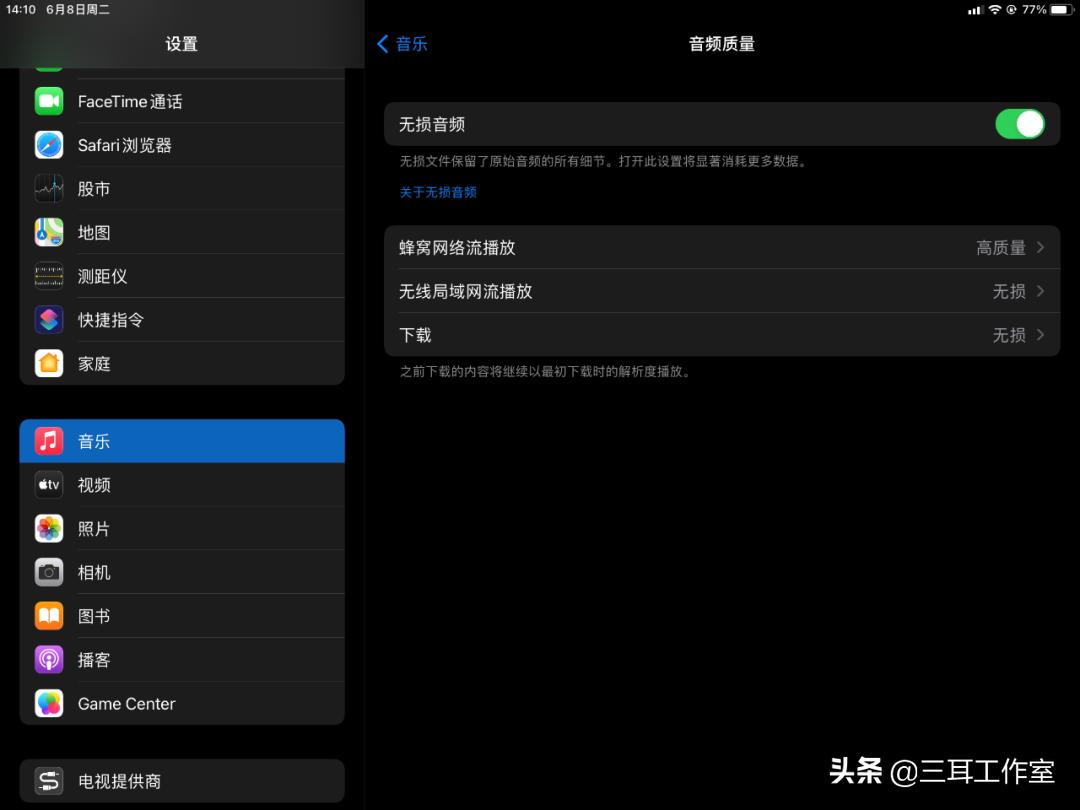Expand 蜂窝网络流播放 quality options
This screenshot has height=810, width=1080.
click(720, 247)
